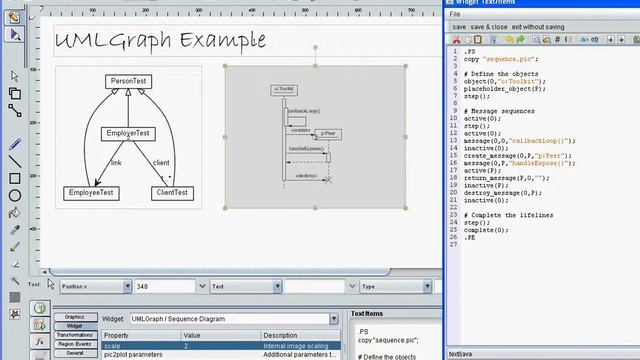Click the horizontal canvas scrollbar
Viewport: 640px width, 360px height.
pos(220,271)
